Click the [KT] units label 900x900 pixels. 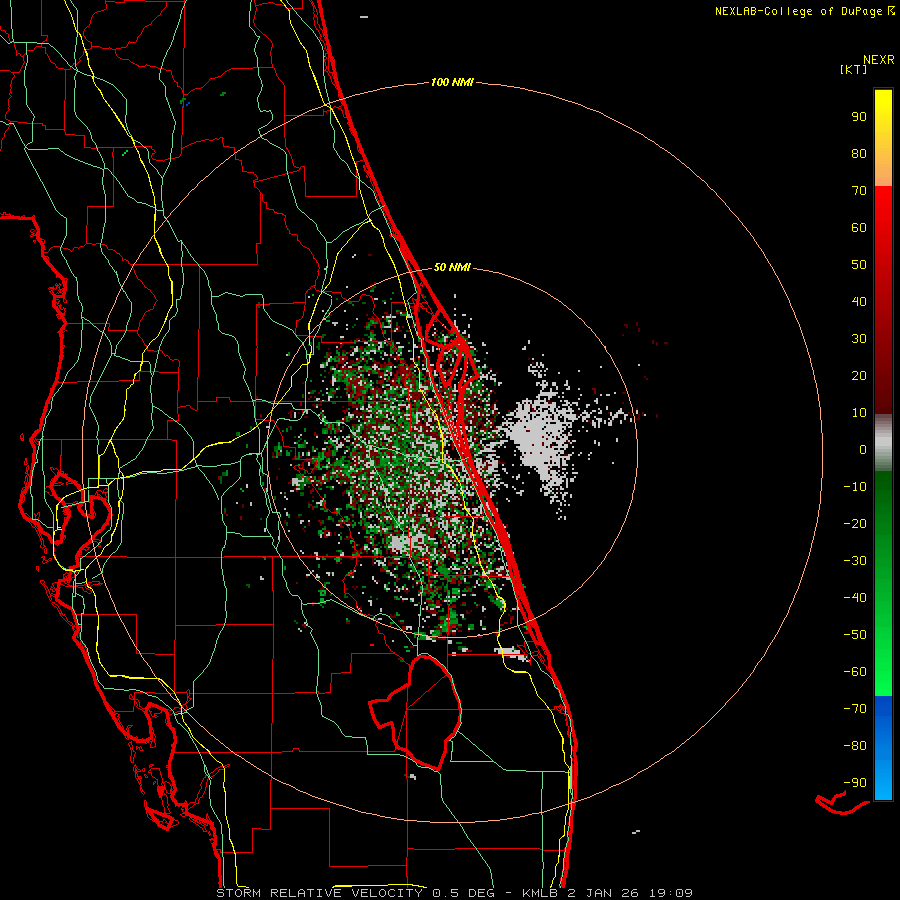(854, 69)
